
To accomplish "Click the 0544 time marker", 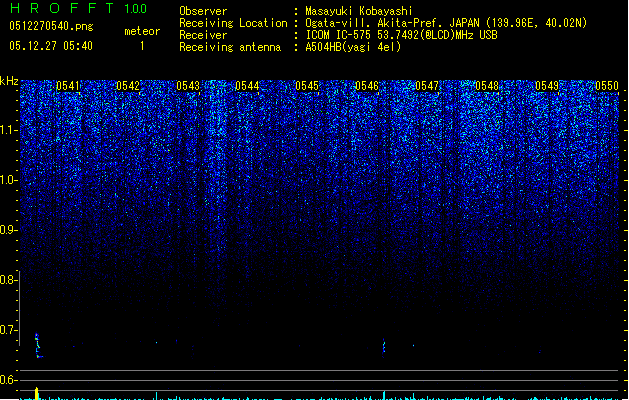I will click(247, 86).
